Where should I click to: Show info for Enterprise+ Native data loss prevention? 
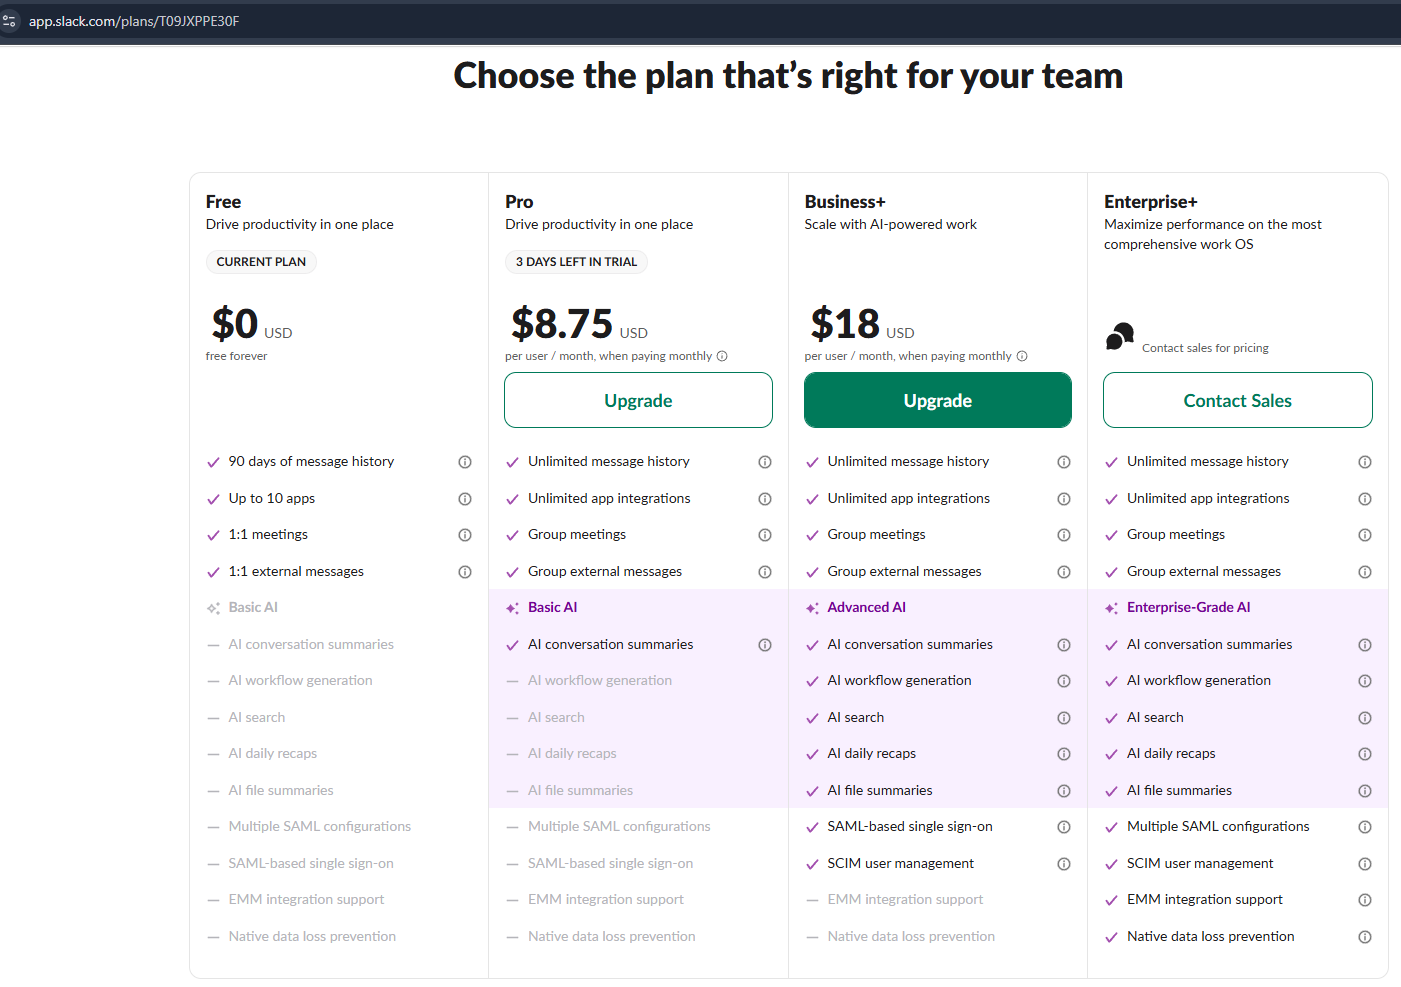point(1365,937)
